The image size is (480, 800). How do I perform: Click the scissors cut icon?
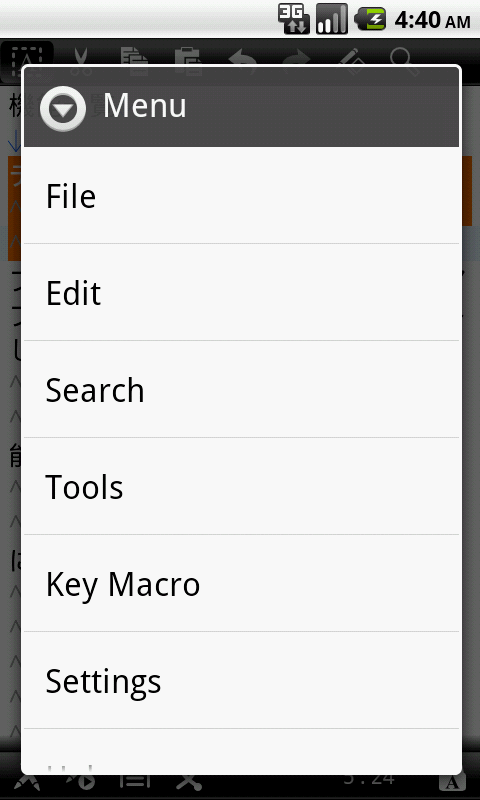(x=81, y=56)
